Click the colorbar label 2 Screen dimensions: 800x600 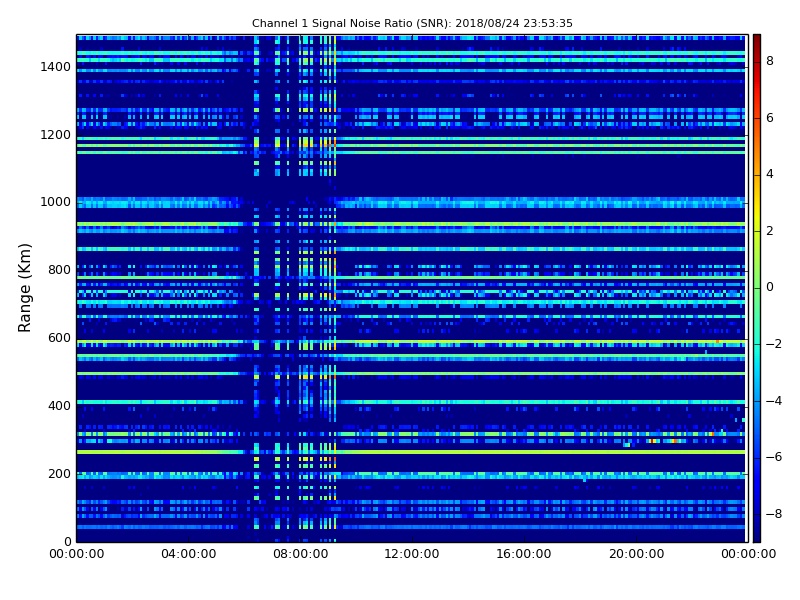click(770, 231)
